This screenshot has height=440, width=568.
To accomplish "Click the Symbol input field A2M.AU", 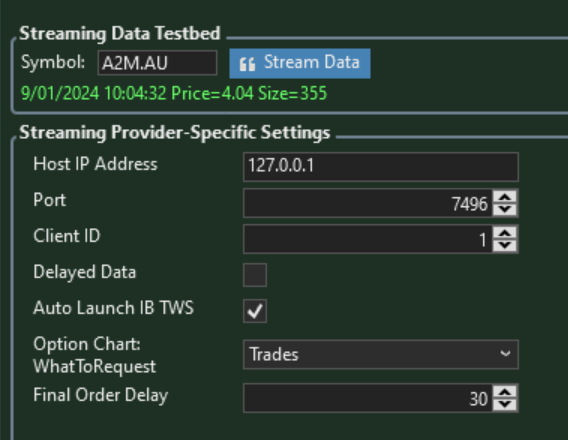I will click(x=157, y=63).
